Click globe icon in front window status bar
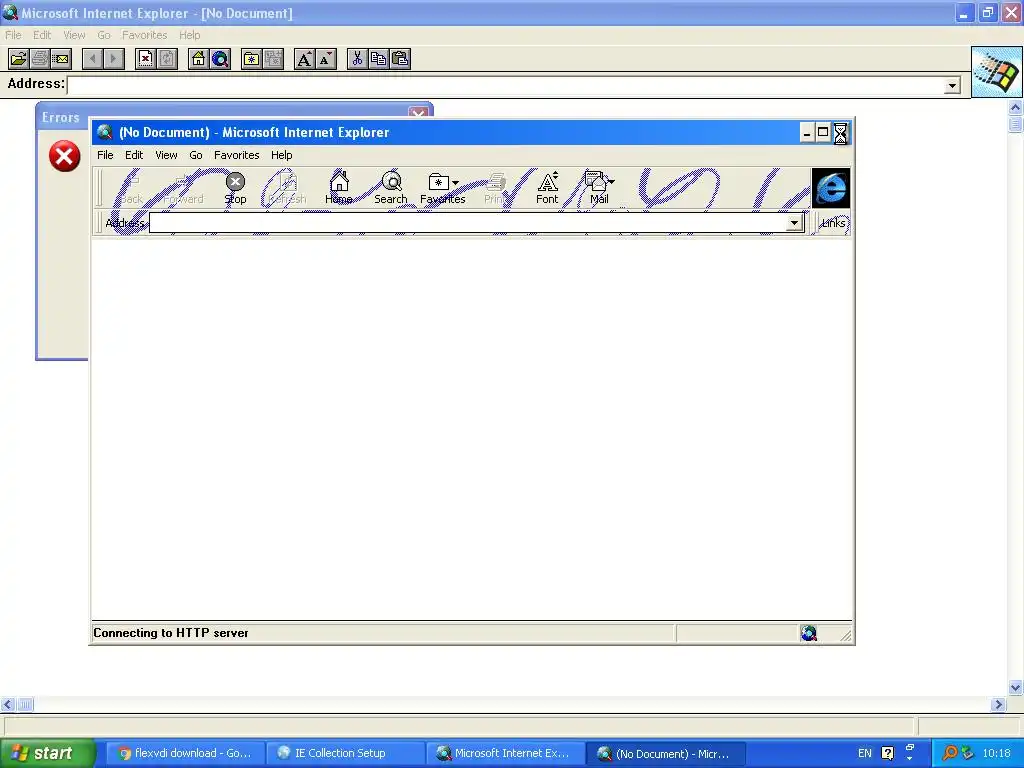1024x768 pixels. (x=808, y=633)
